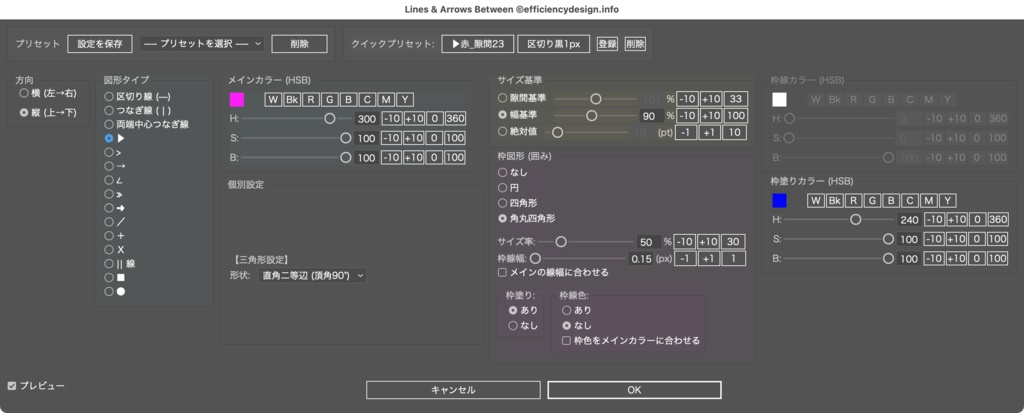Open the 形状 triangle shape dropdown

click(312, 276)
